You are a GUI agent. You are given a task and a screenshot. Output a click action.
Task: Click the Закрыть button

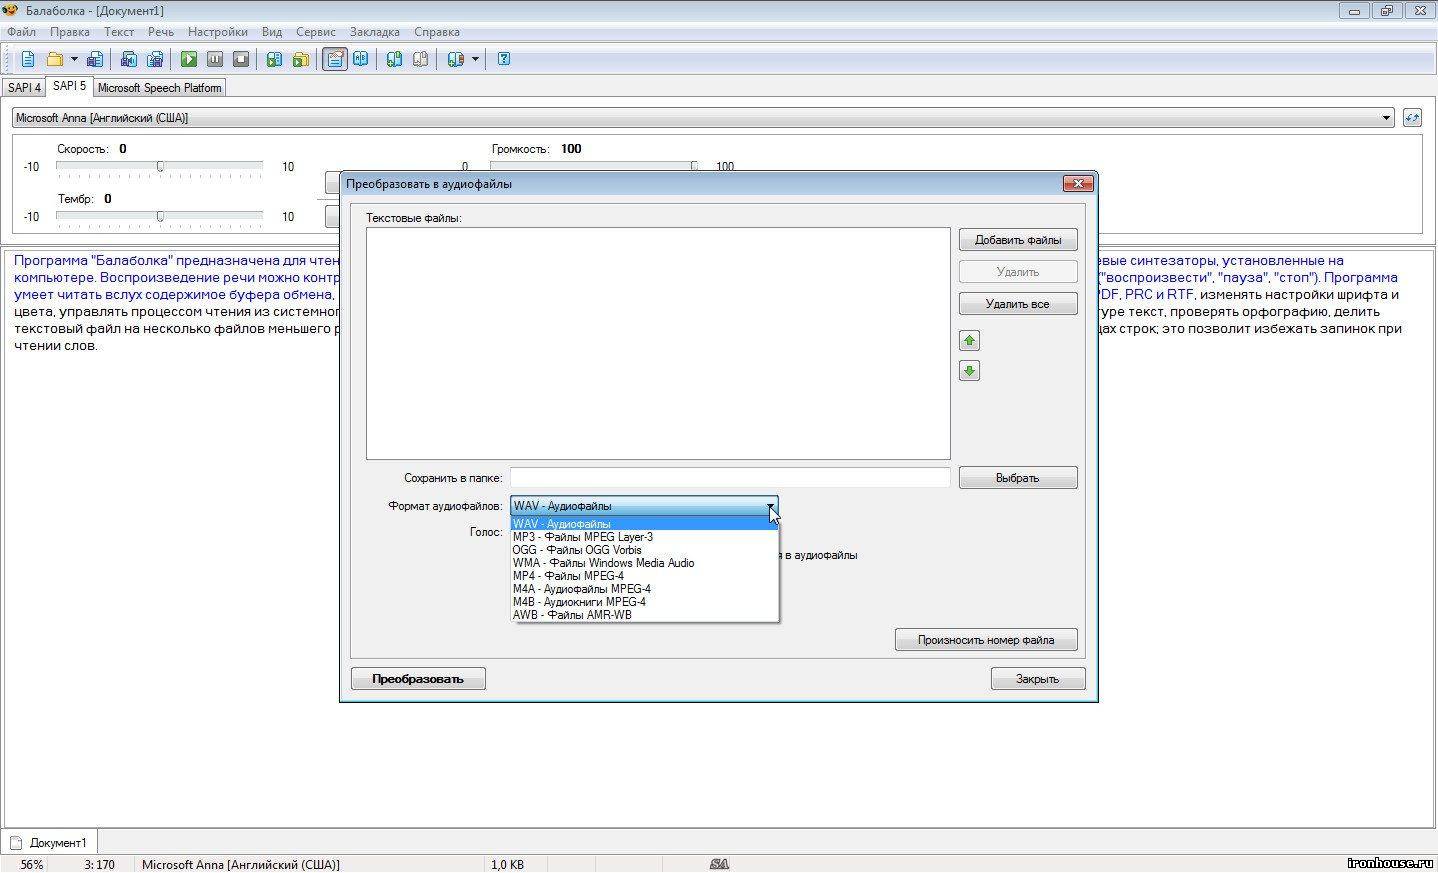(x=1037, y=679)
